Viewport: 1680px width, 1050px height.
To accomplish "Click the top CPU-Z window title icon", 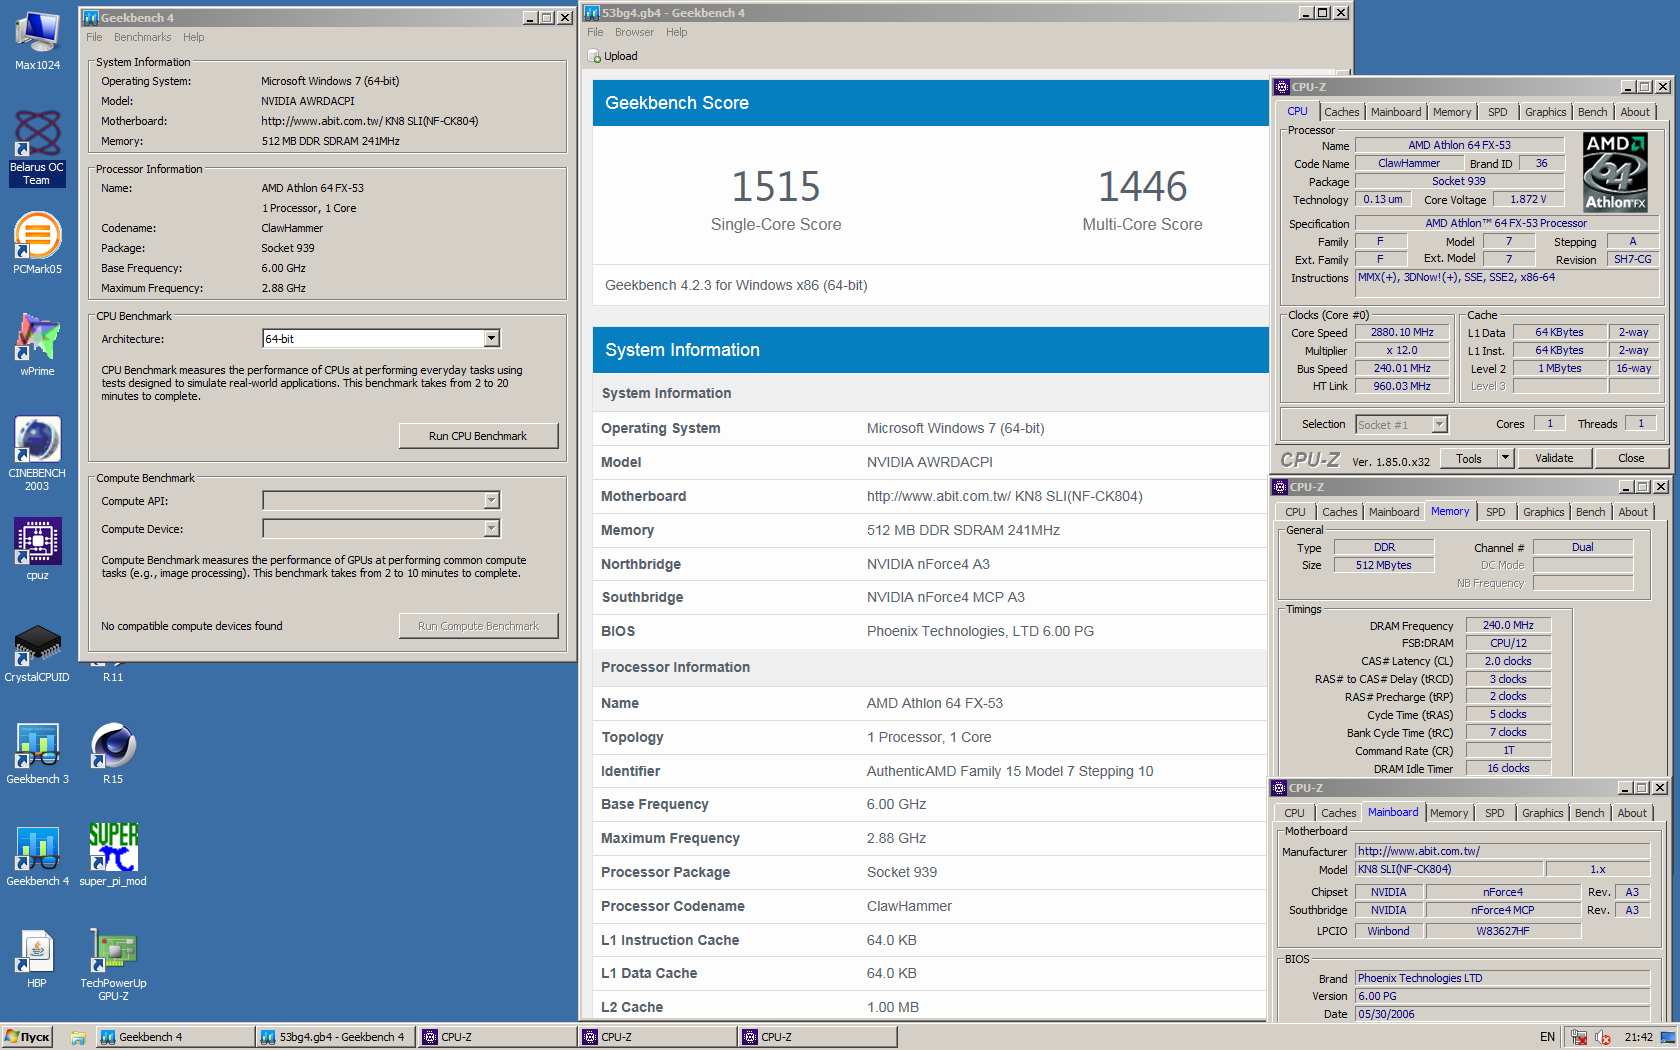I will click(x=1282, y=87).
